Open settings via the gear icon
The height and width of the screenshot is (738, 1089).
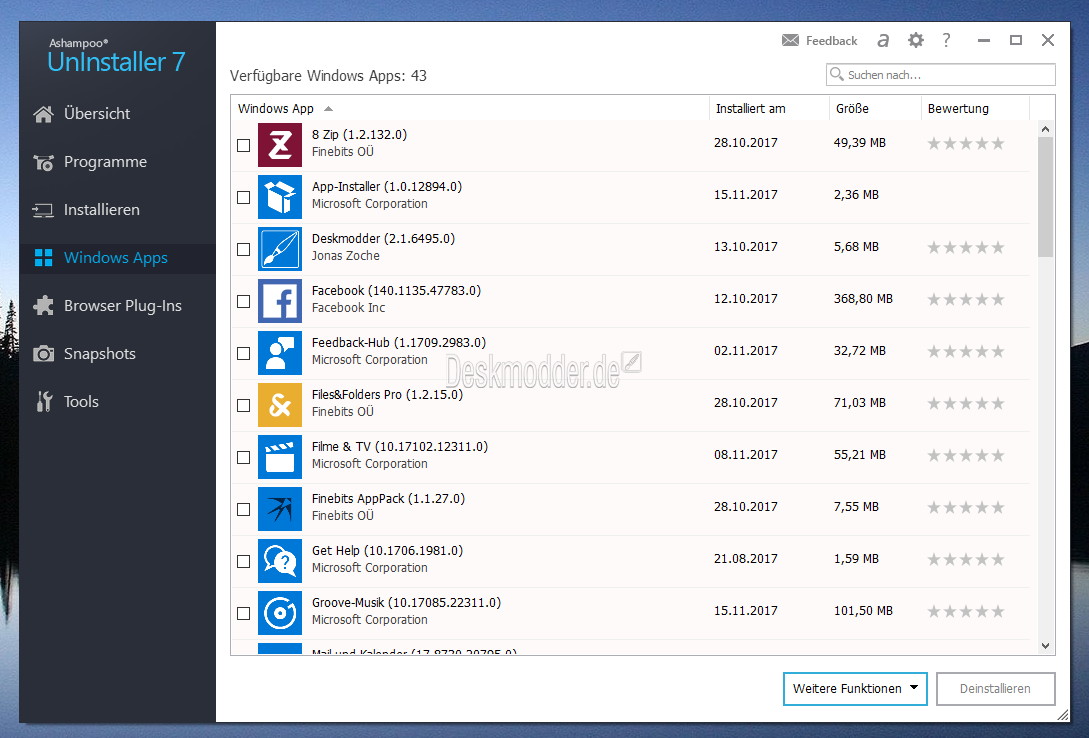click(916, 40)
